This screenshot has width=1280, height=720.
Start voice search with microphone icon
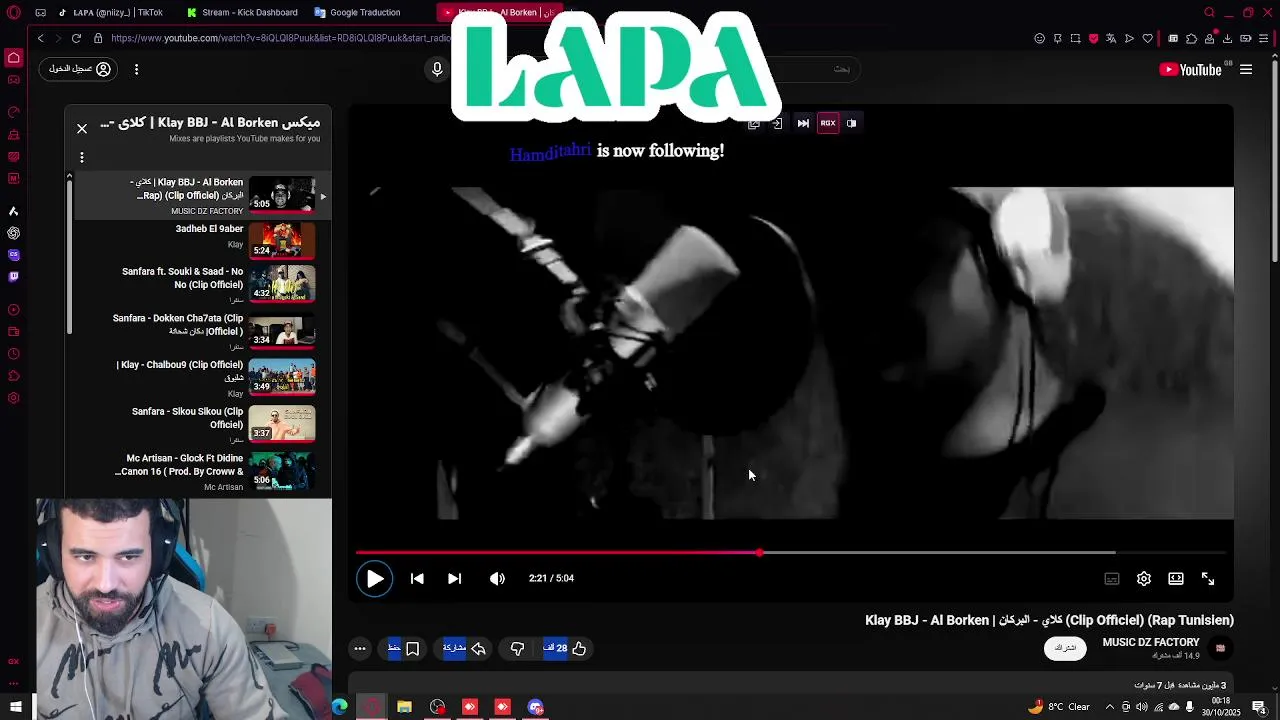(437, 69)
